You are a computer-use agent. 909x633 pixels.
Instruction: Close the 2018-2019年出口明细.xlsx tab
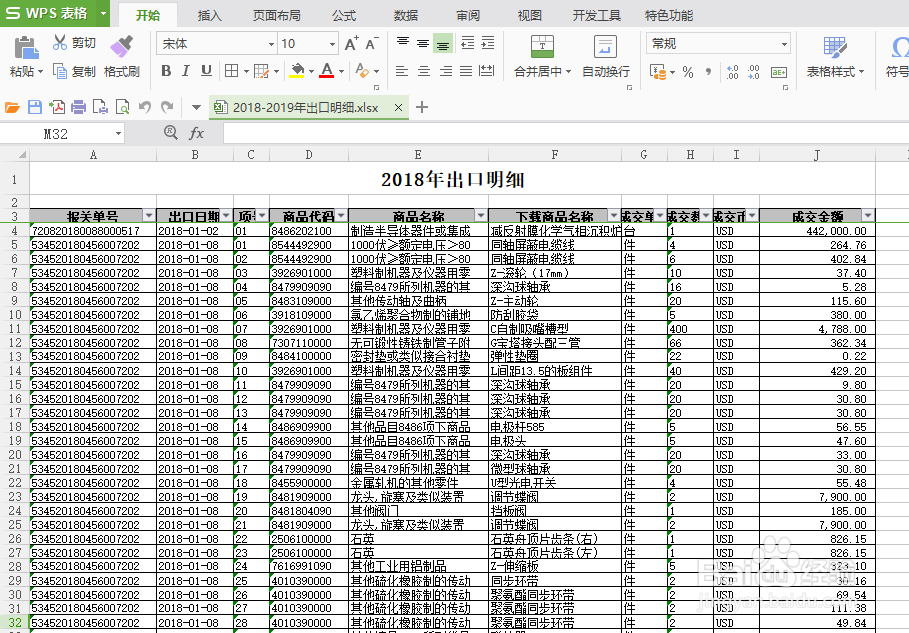(398, 107)
